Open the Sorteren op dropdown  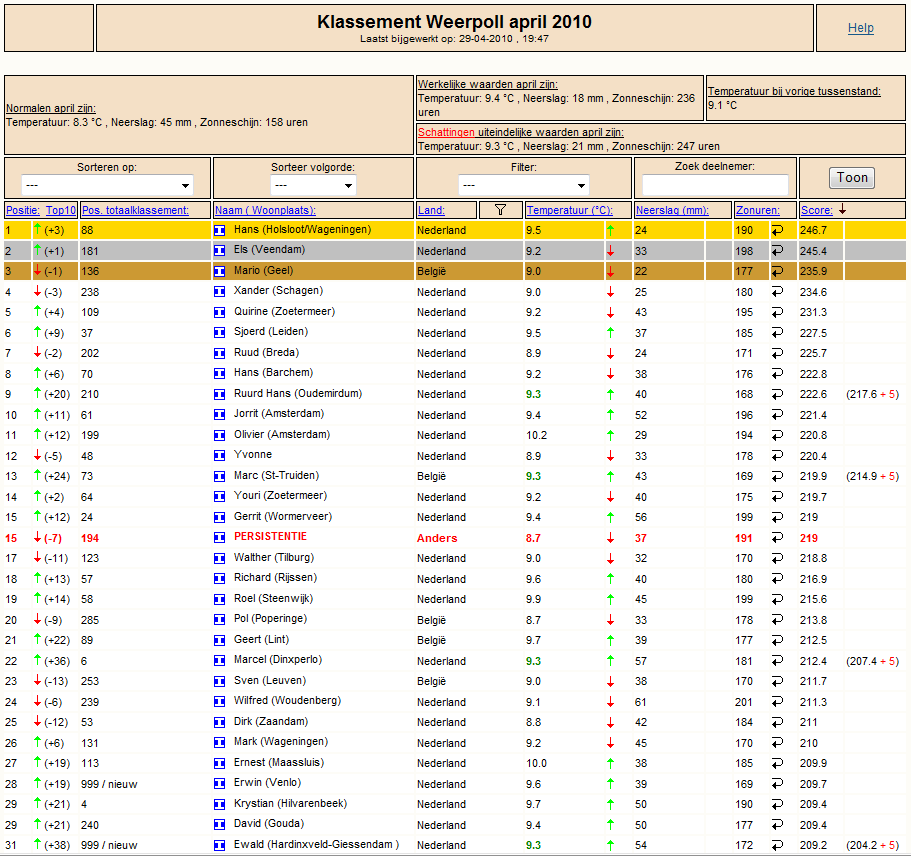pos(107,185)
